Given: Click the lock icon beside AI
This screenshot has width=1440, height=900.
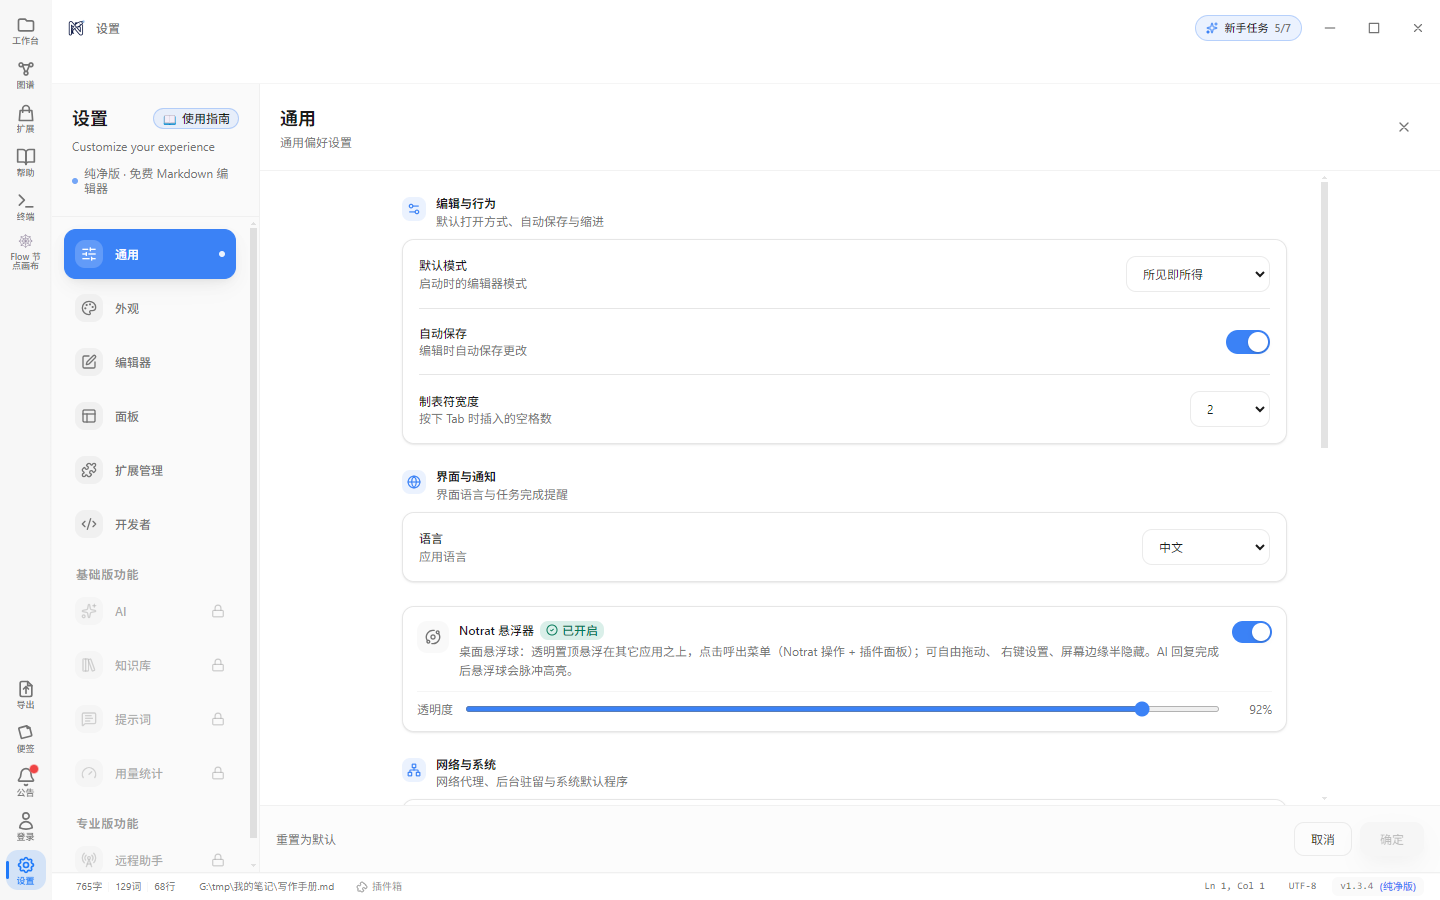Looking at the screenshot, I should click(x=218, y=611).
